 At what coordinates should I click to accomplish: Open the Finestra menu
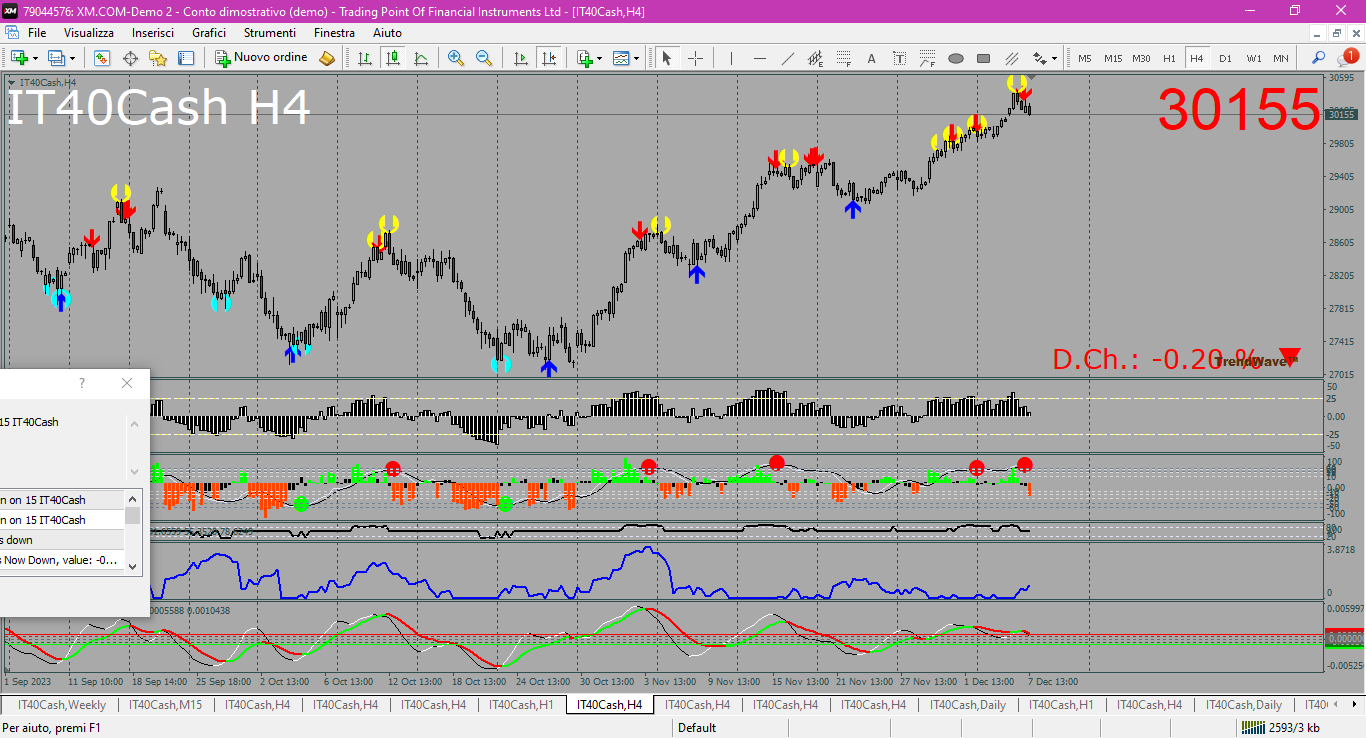334,33
